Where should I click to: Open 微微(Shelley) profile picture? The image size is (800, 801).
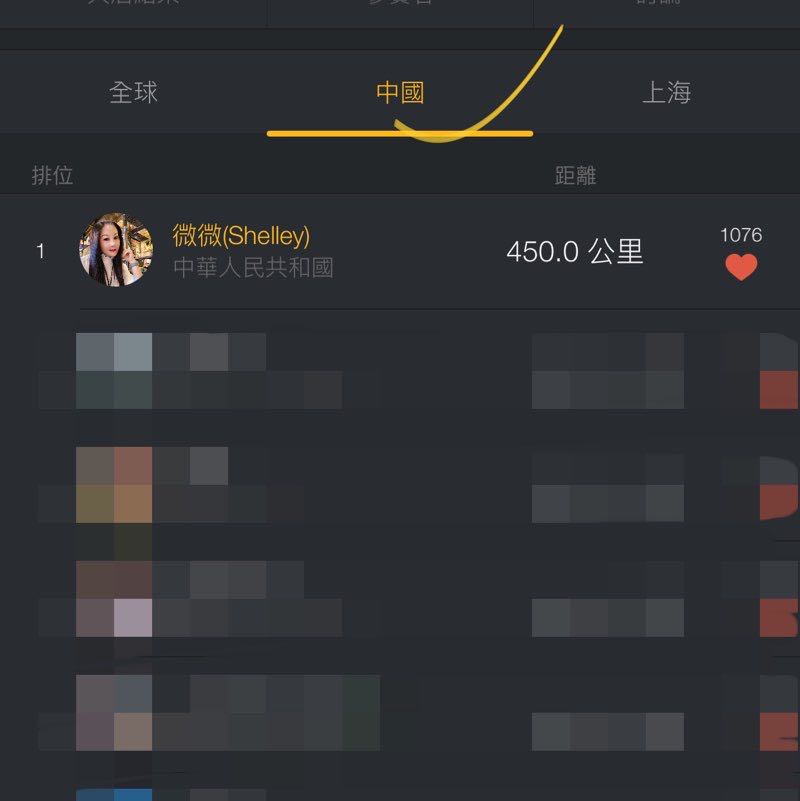click(x=116, y=250)
